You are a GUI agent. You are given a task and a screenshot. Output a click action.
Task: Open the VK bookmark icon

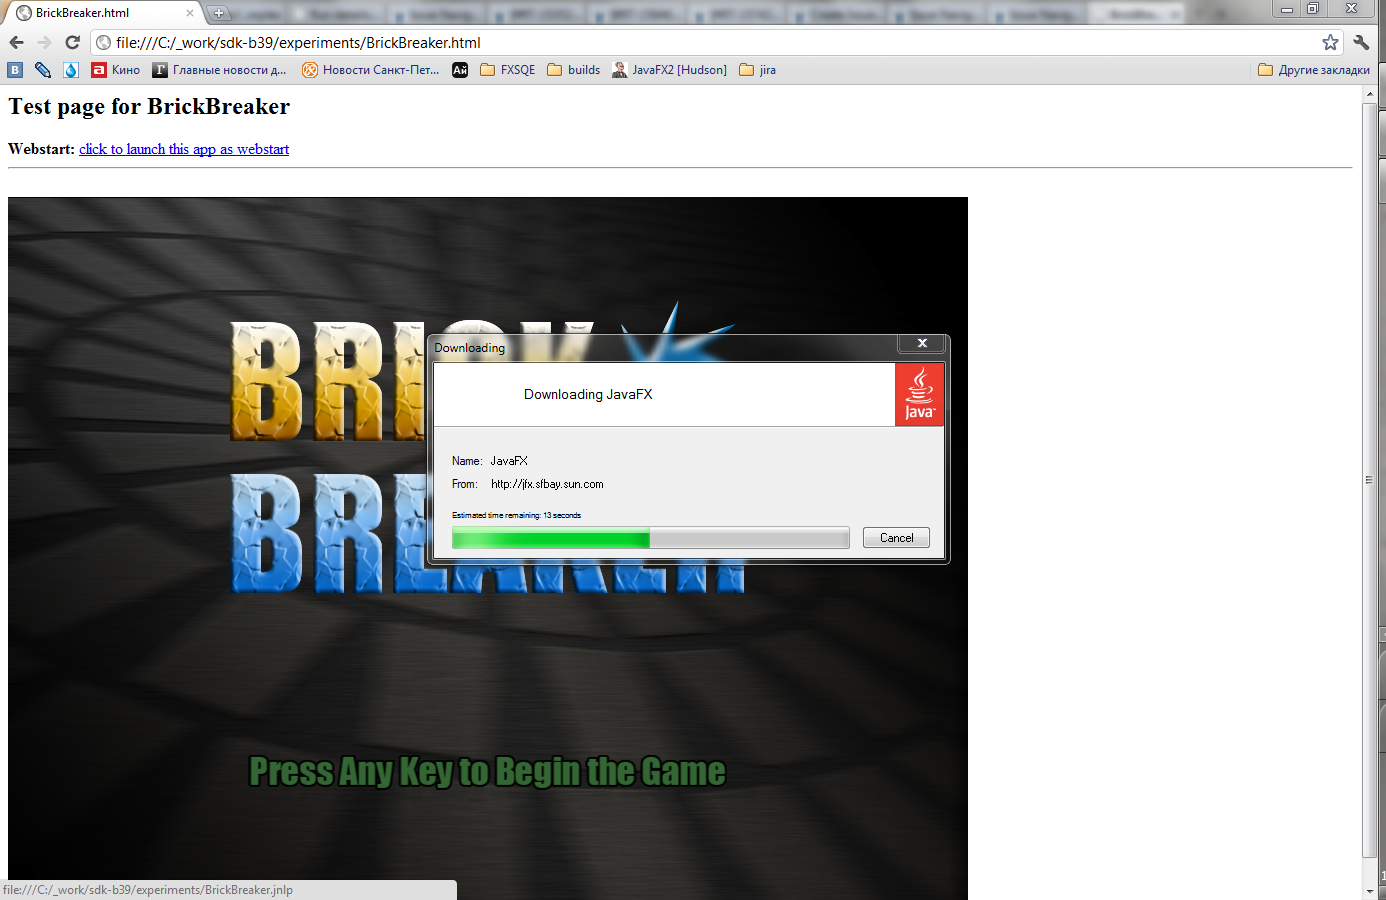click(x=15, y=70)
